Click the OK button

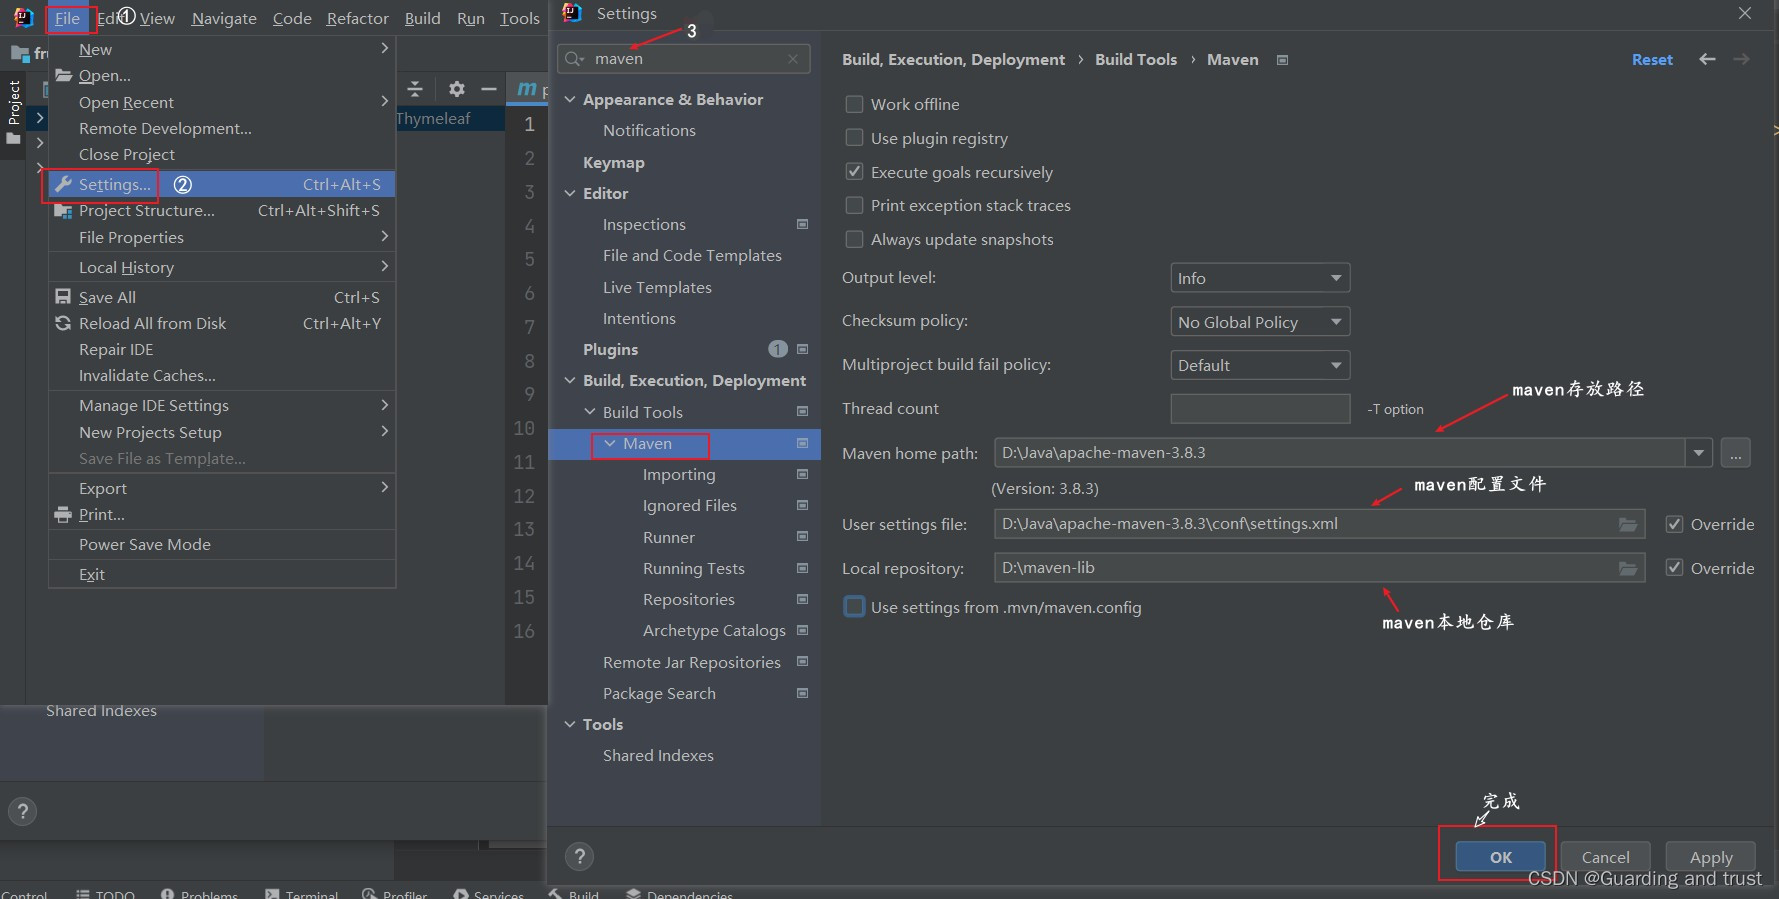pyautogui.click(x=1500, y=857)
